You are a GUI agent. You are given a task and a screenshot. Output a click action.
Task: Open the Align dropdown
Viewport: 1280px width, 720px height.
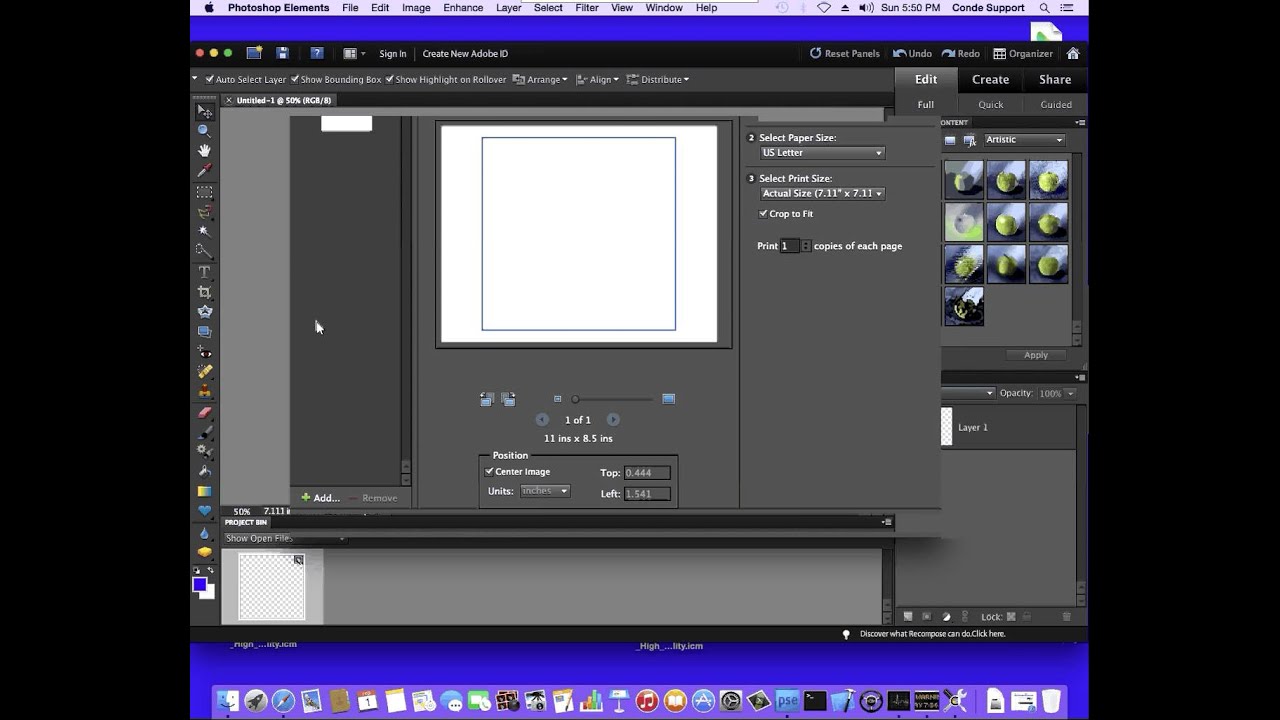(x=597, y=79)
